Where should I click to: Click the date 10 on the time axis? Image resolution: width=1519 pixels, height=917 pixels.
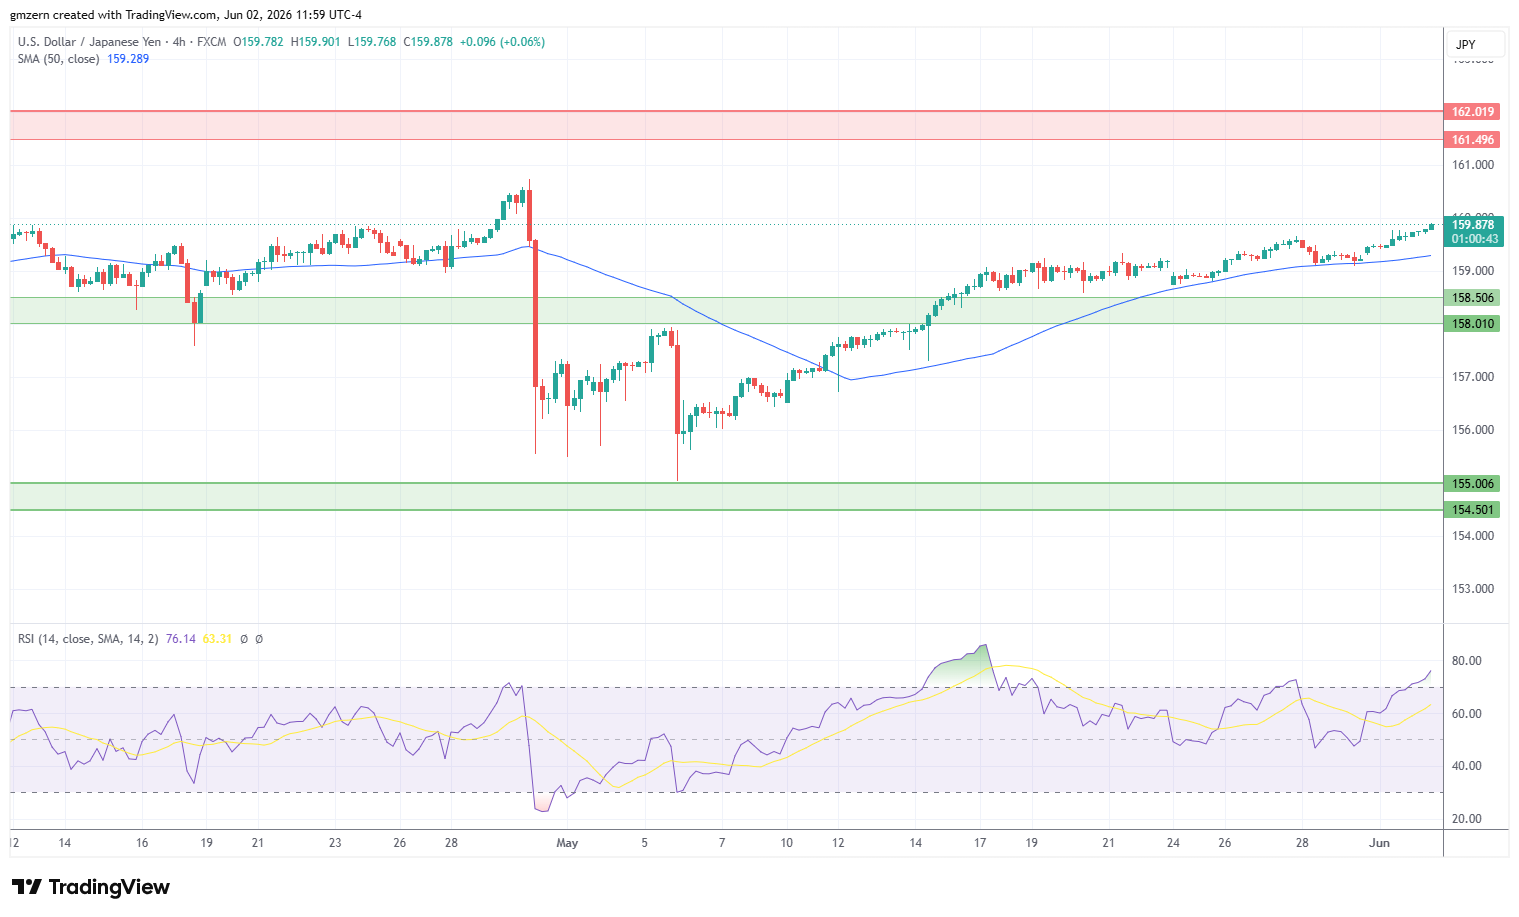coord(787,843)
